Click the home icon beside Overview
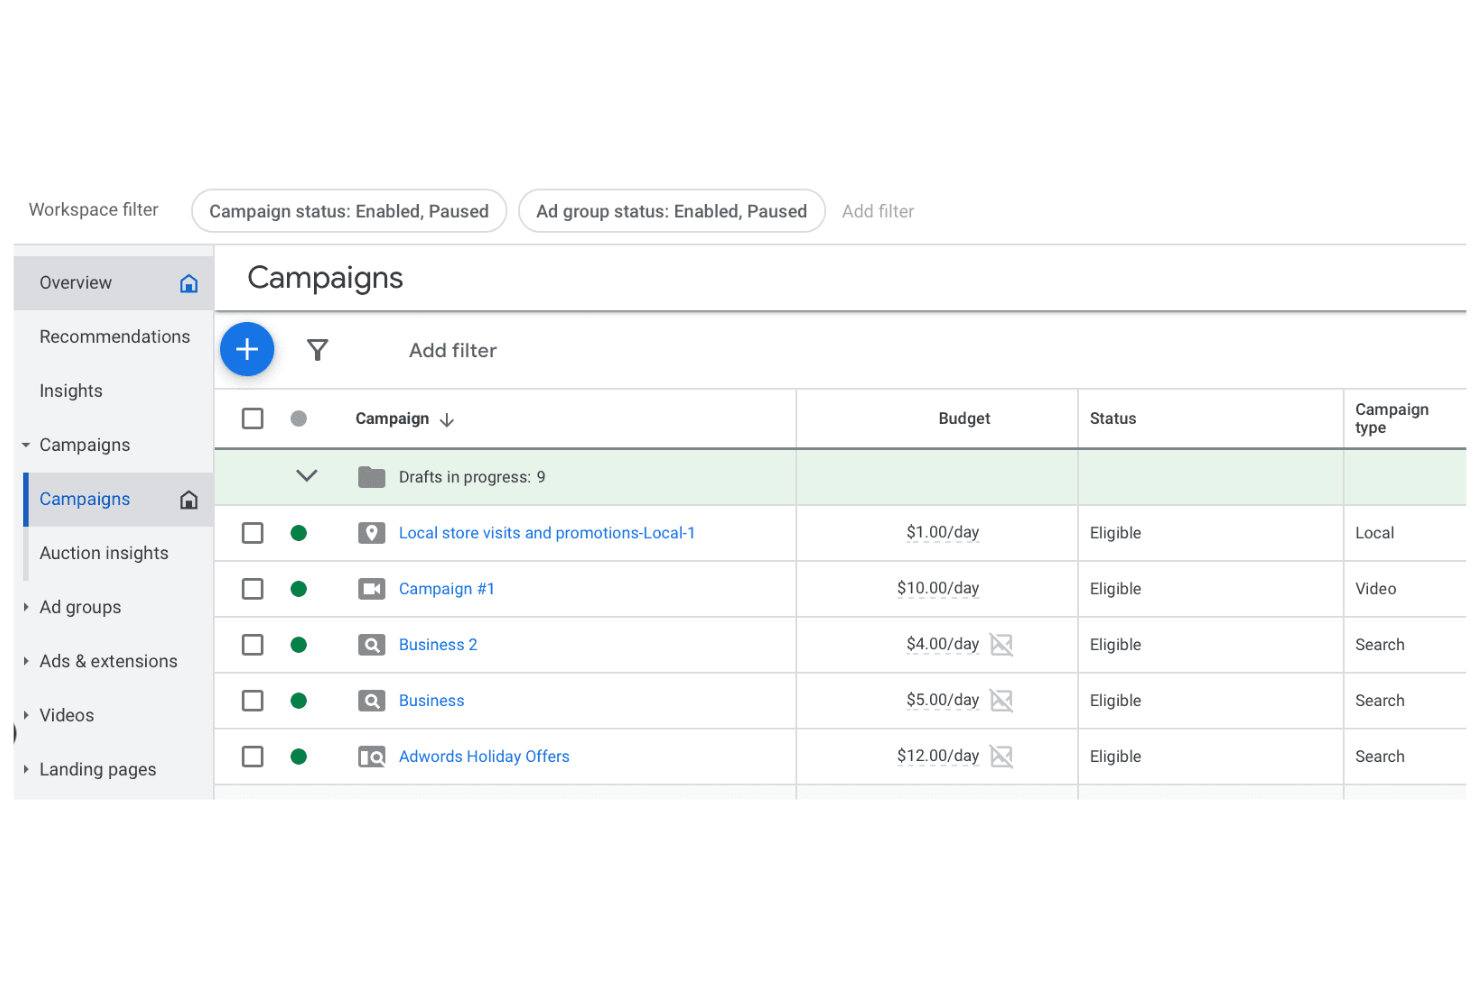 [x=188, y=283]
